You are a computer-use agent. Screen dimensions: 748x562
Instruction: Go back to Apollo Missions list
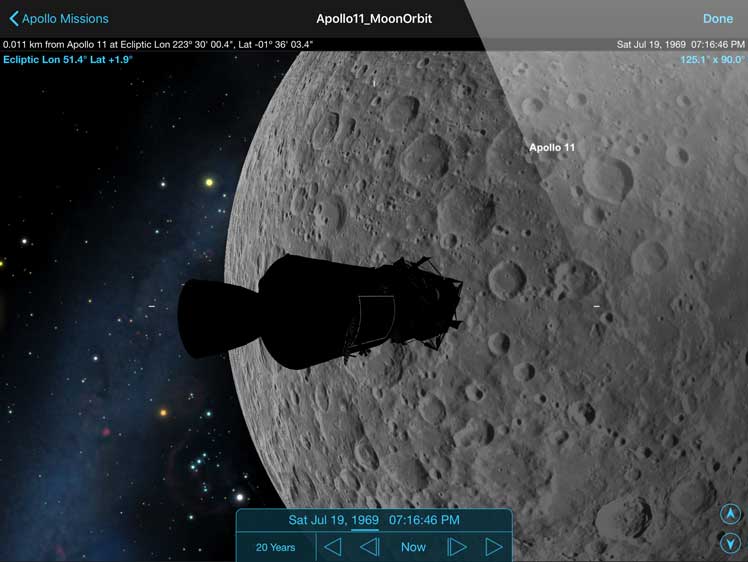tap(59, 19)
